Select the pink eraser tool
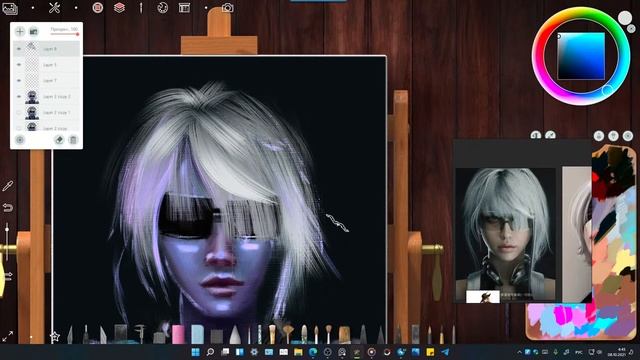640x360 pixels. click(x=178, y=334)
